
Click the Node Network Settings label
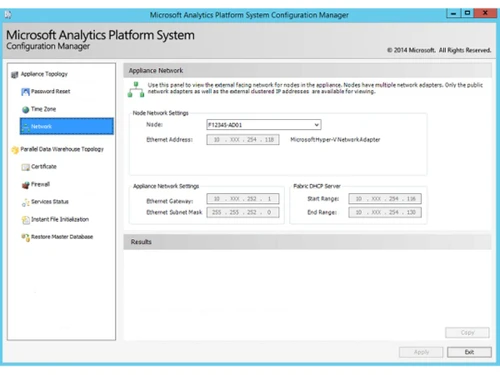tap(161, 113)
